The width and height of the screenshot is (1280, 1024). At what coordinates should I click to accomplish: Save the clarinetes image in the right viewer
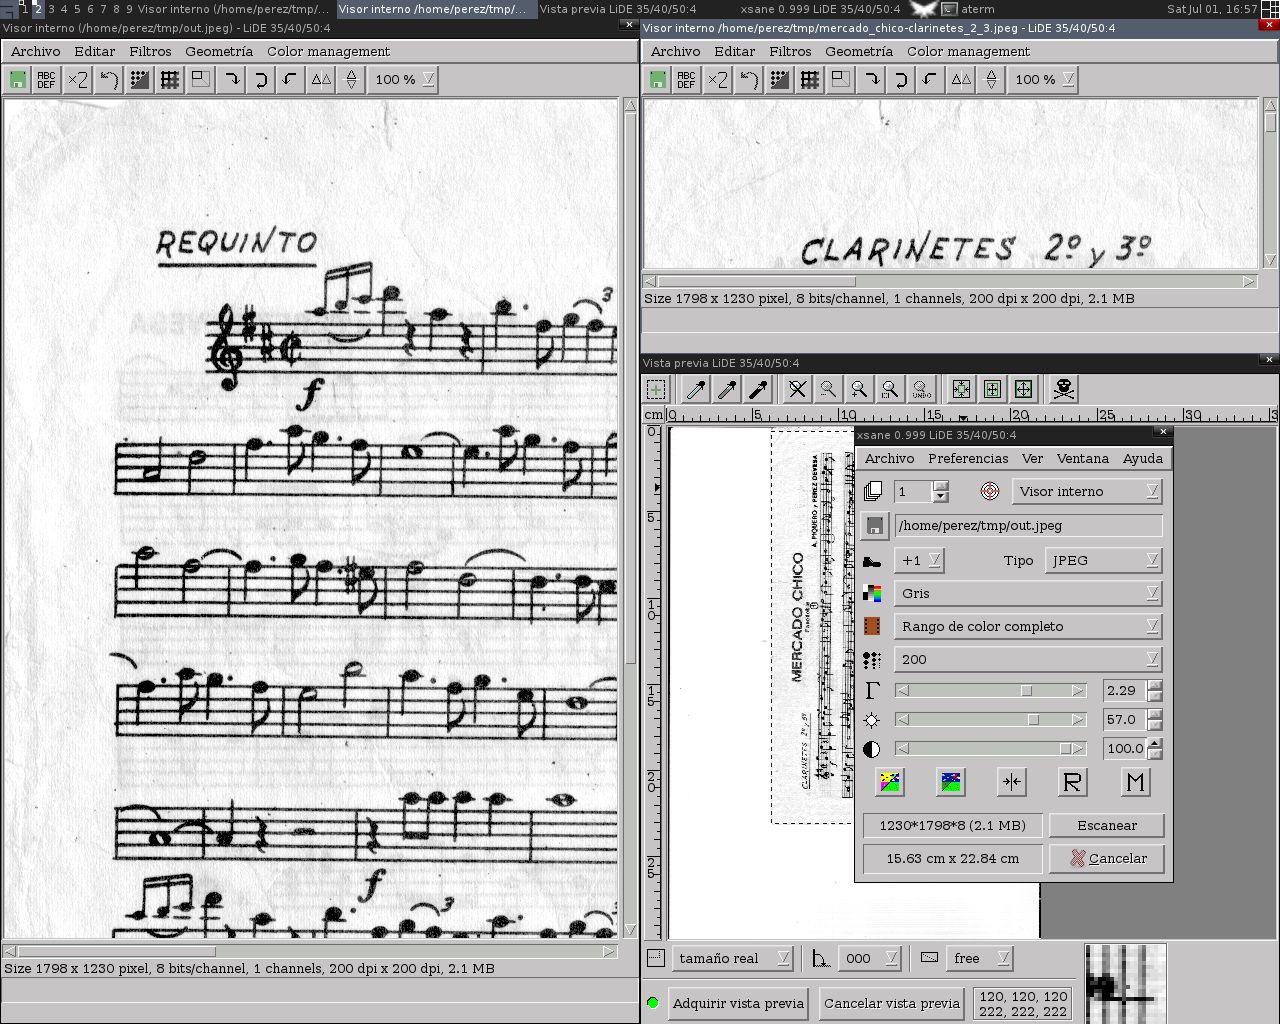pos(657,80)
